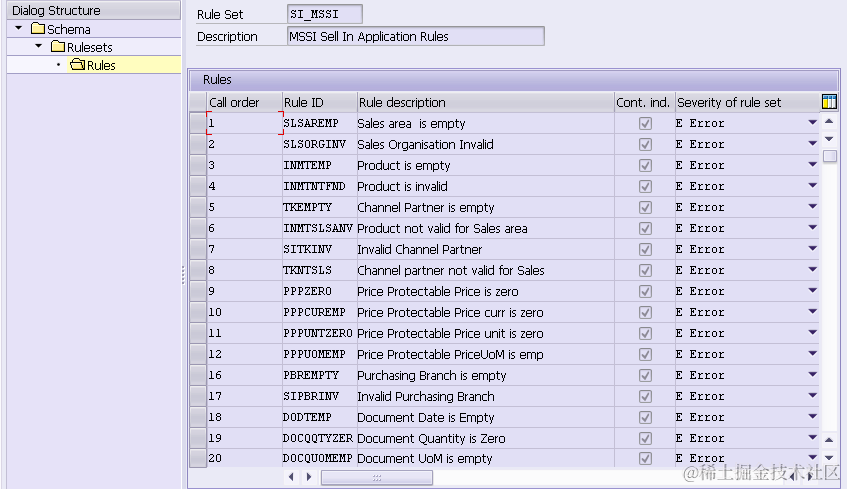Click description 'Invalid Channel Partner'
The width and height of the screenshot is (847, 489).
(x=420, y=249)
